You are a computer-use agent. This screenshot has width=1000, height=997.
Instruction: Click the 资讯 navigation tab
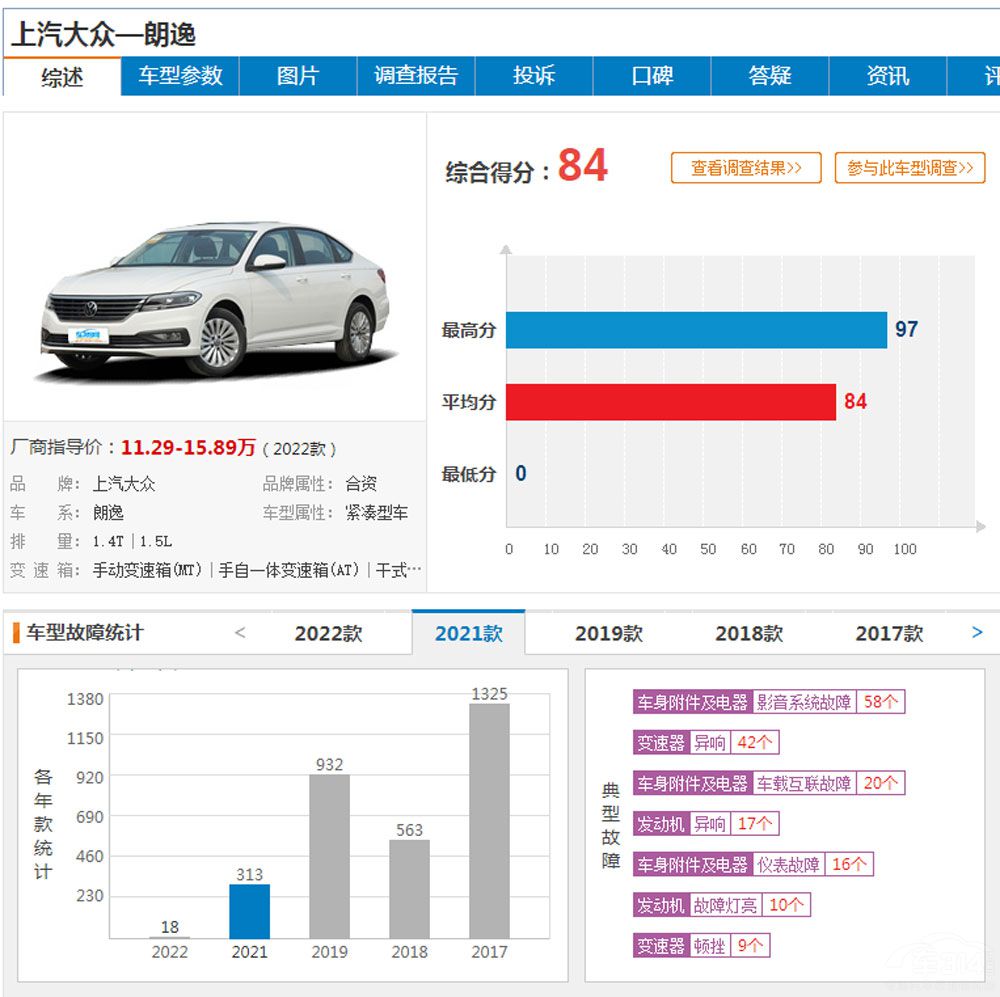coord(888,76)
